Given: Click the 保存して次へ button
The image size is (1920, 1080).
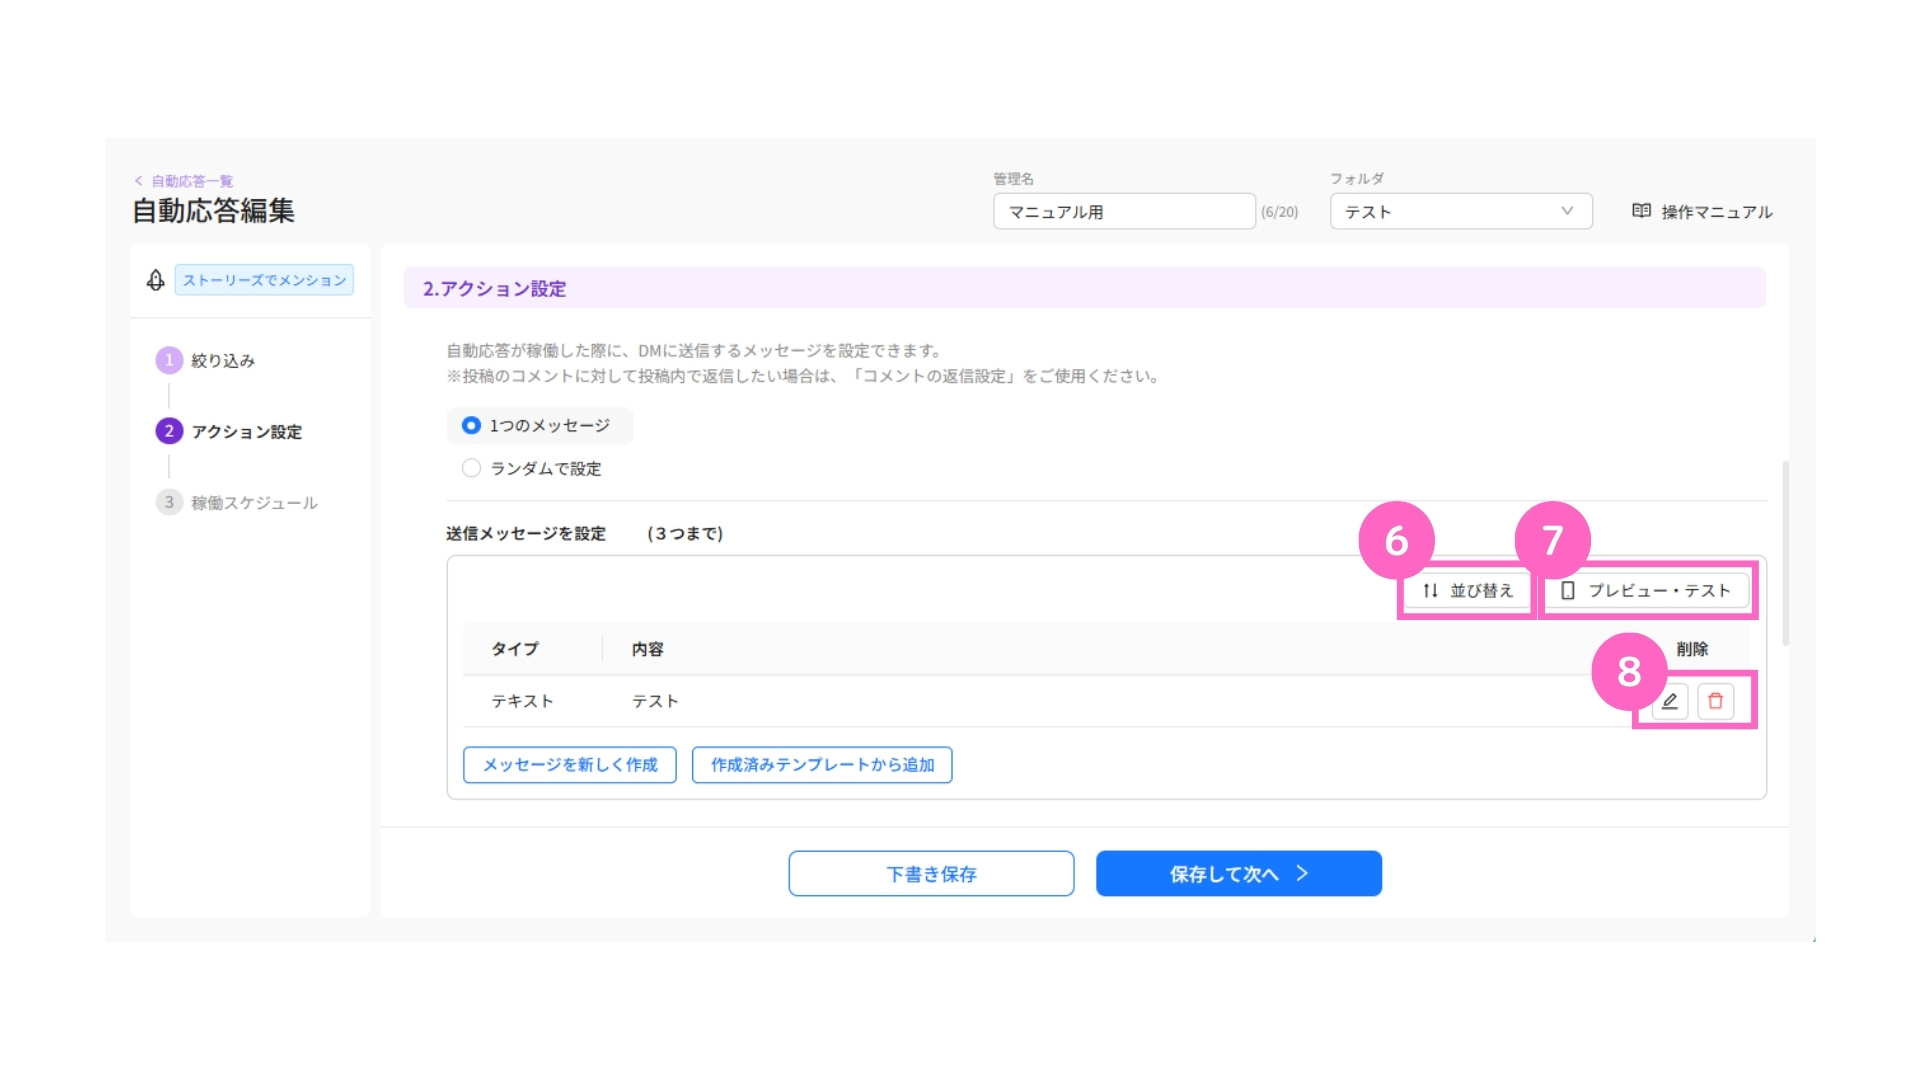Looking at the screenshot, I should tap(1239, 874).
